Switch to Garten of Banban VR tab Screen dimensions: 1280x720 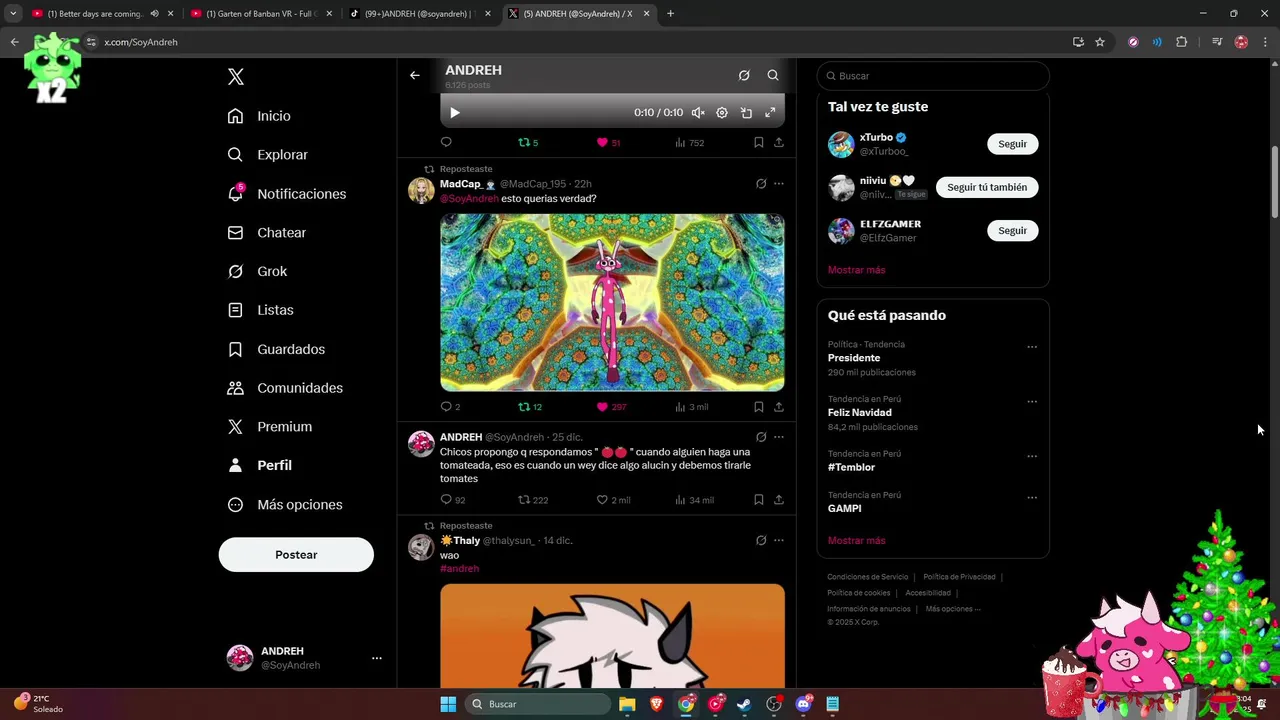(x=260, y=14)
